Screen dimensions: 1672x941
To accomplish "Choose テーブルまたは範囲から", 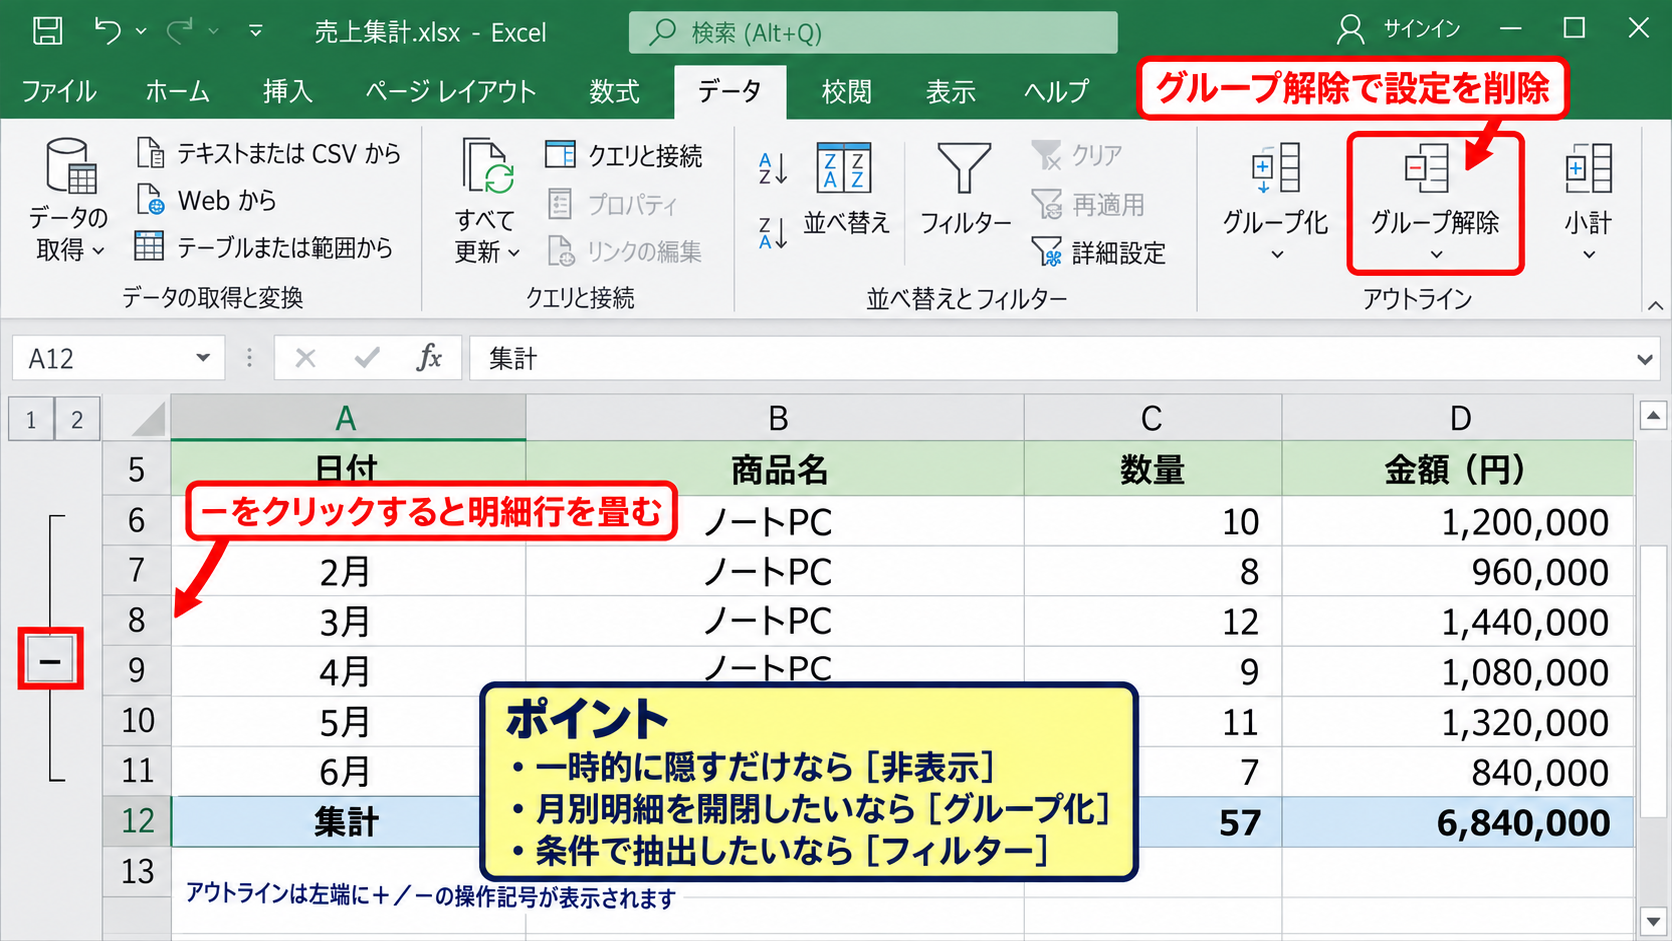I will (x=264, y=247).
